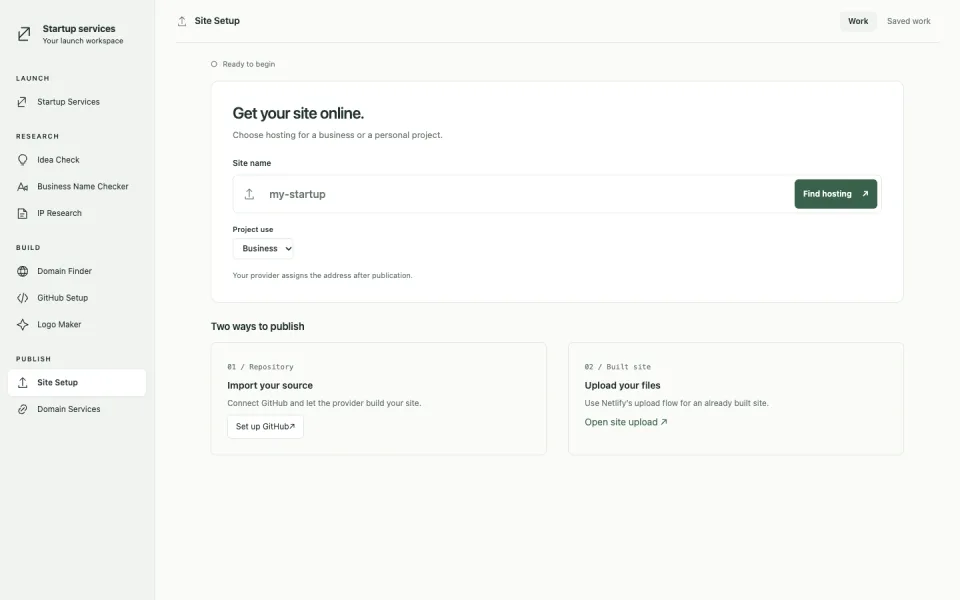The width and height of the screenshot is (960, 600).
Task: Click the IP Research document icon
Action: click(23, 214)
